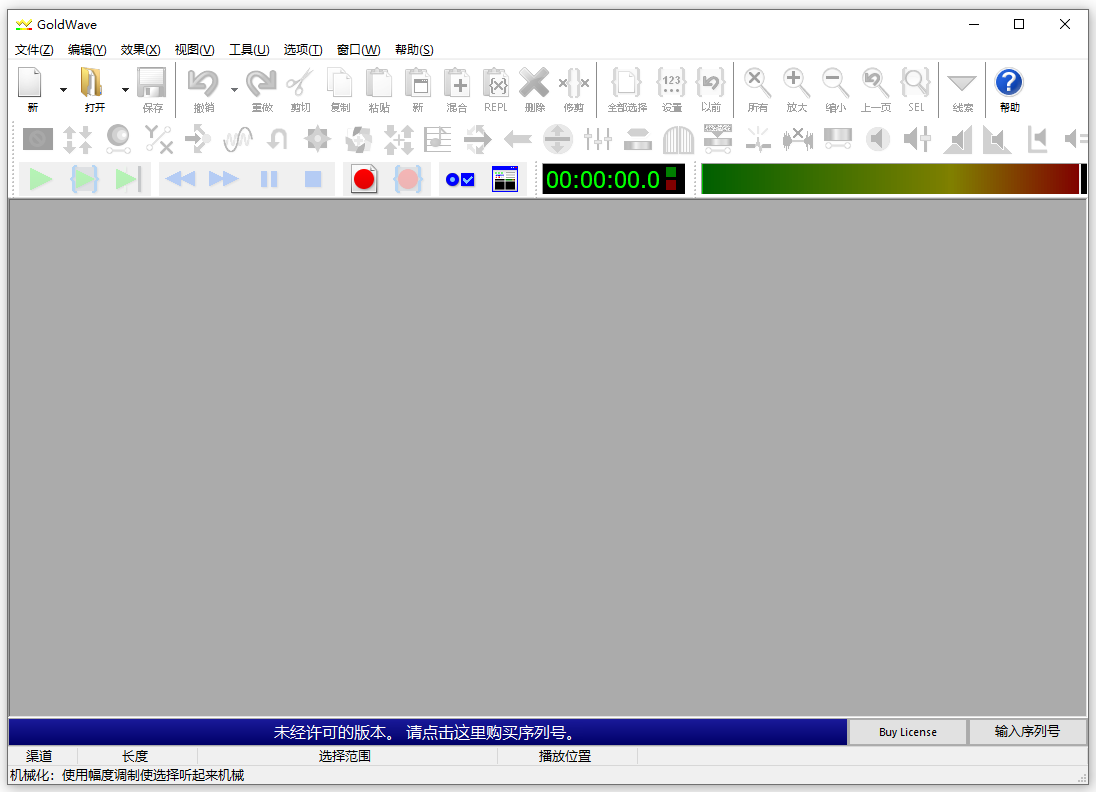Image resolution: width=1096 pixels, height=792 pixels.
Task: Click the 00:00:00.0 time display
Action: tap(614, 179)
